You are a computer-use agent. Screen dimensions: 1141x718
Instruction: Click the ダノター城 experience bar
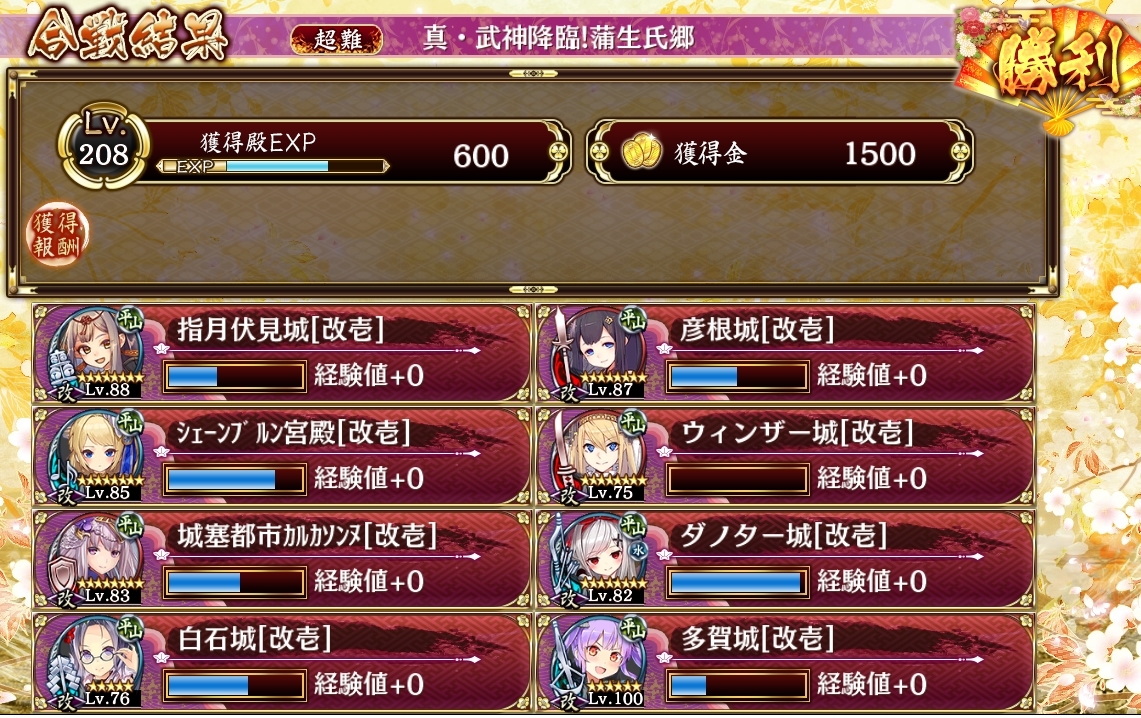tap(737, 582)
